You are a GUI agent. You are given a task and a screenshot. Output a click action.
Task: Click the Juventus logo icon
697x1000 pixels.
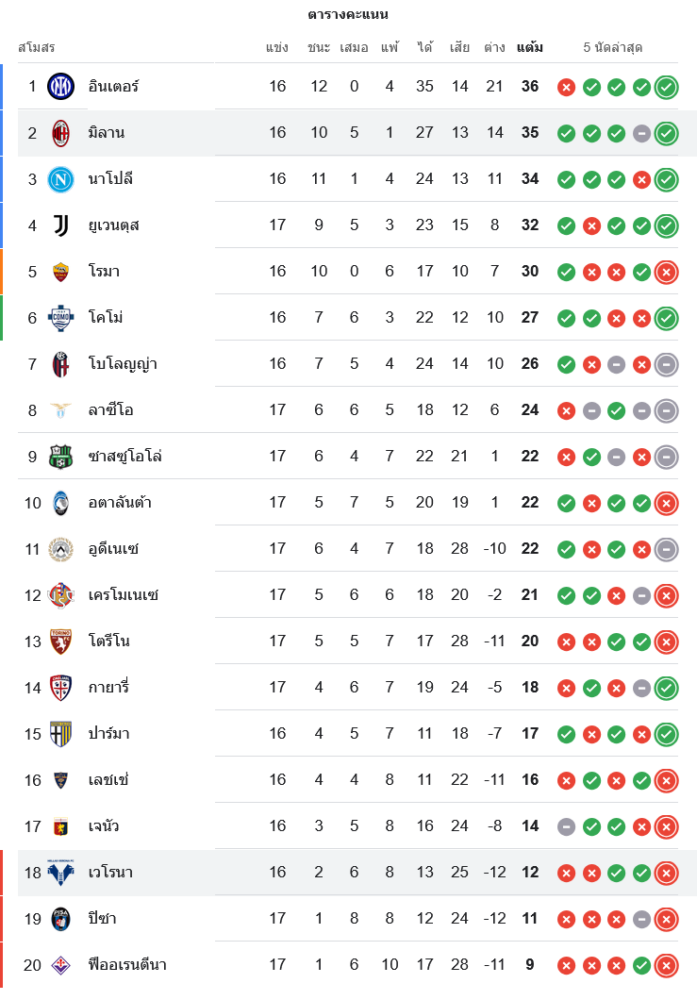point(61,225)
